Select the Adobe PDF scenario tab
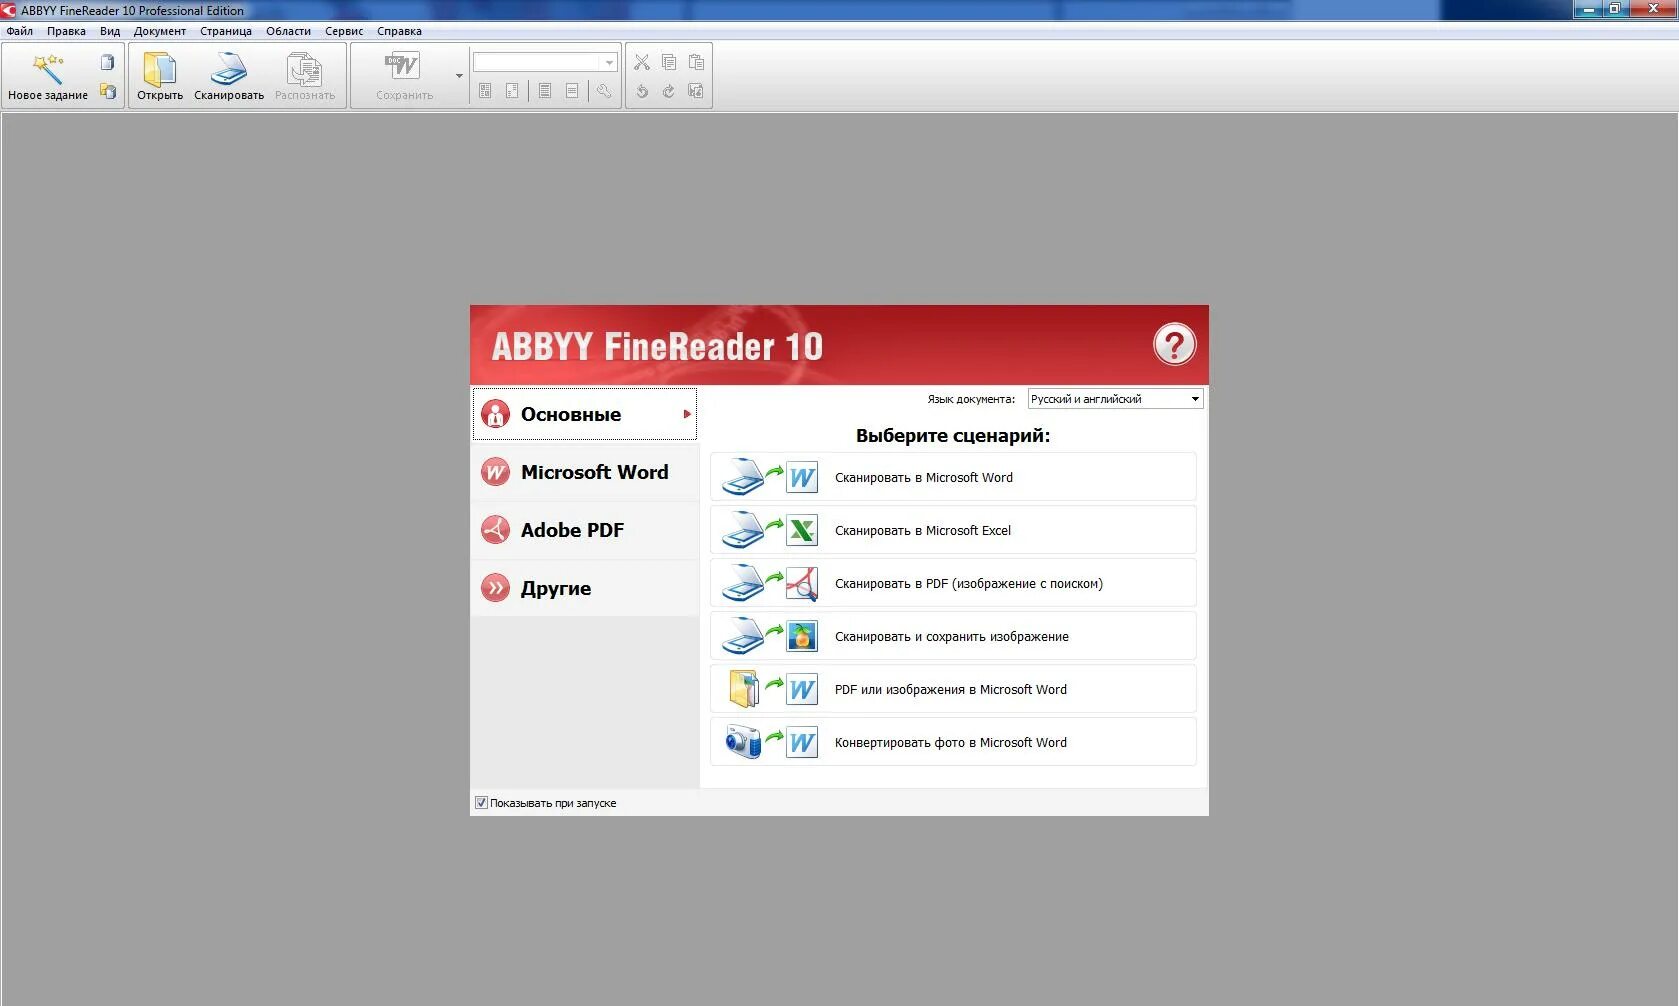 coord(585,530)
